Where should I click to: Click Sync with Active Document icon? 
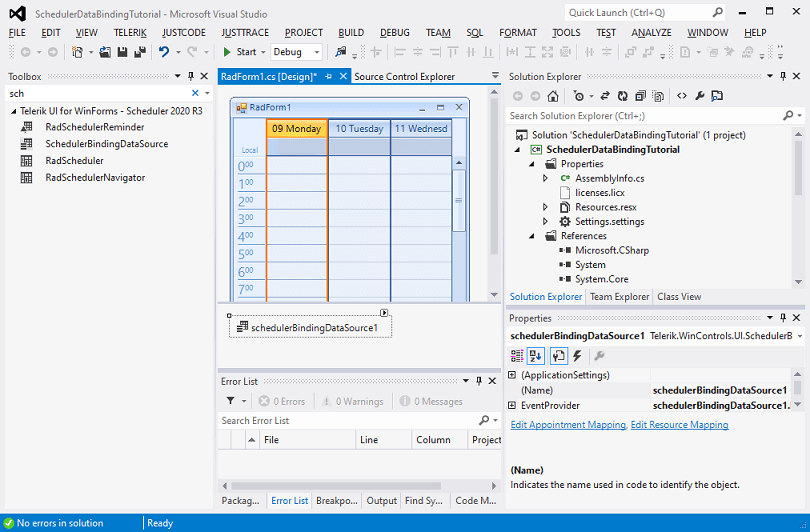tap(605, 96)
